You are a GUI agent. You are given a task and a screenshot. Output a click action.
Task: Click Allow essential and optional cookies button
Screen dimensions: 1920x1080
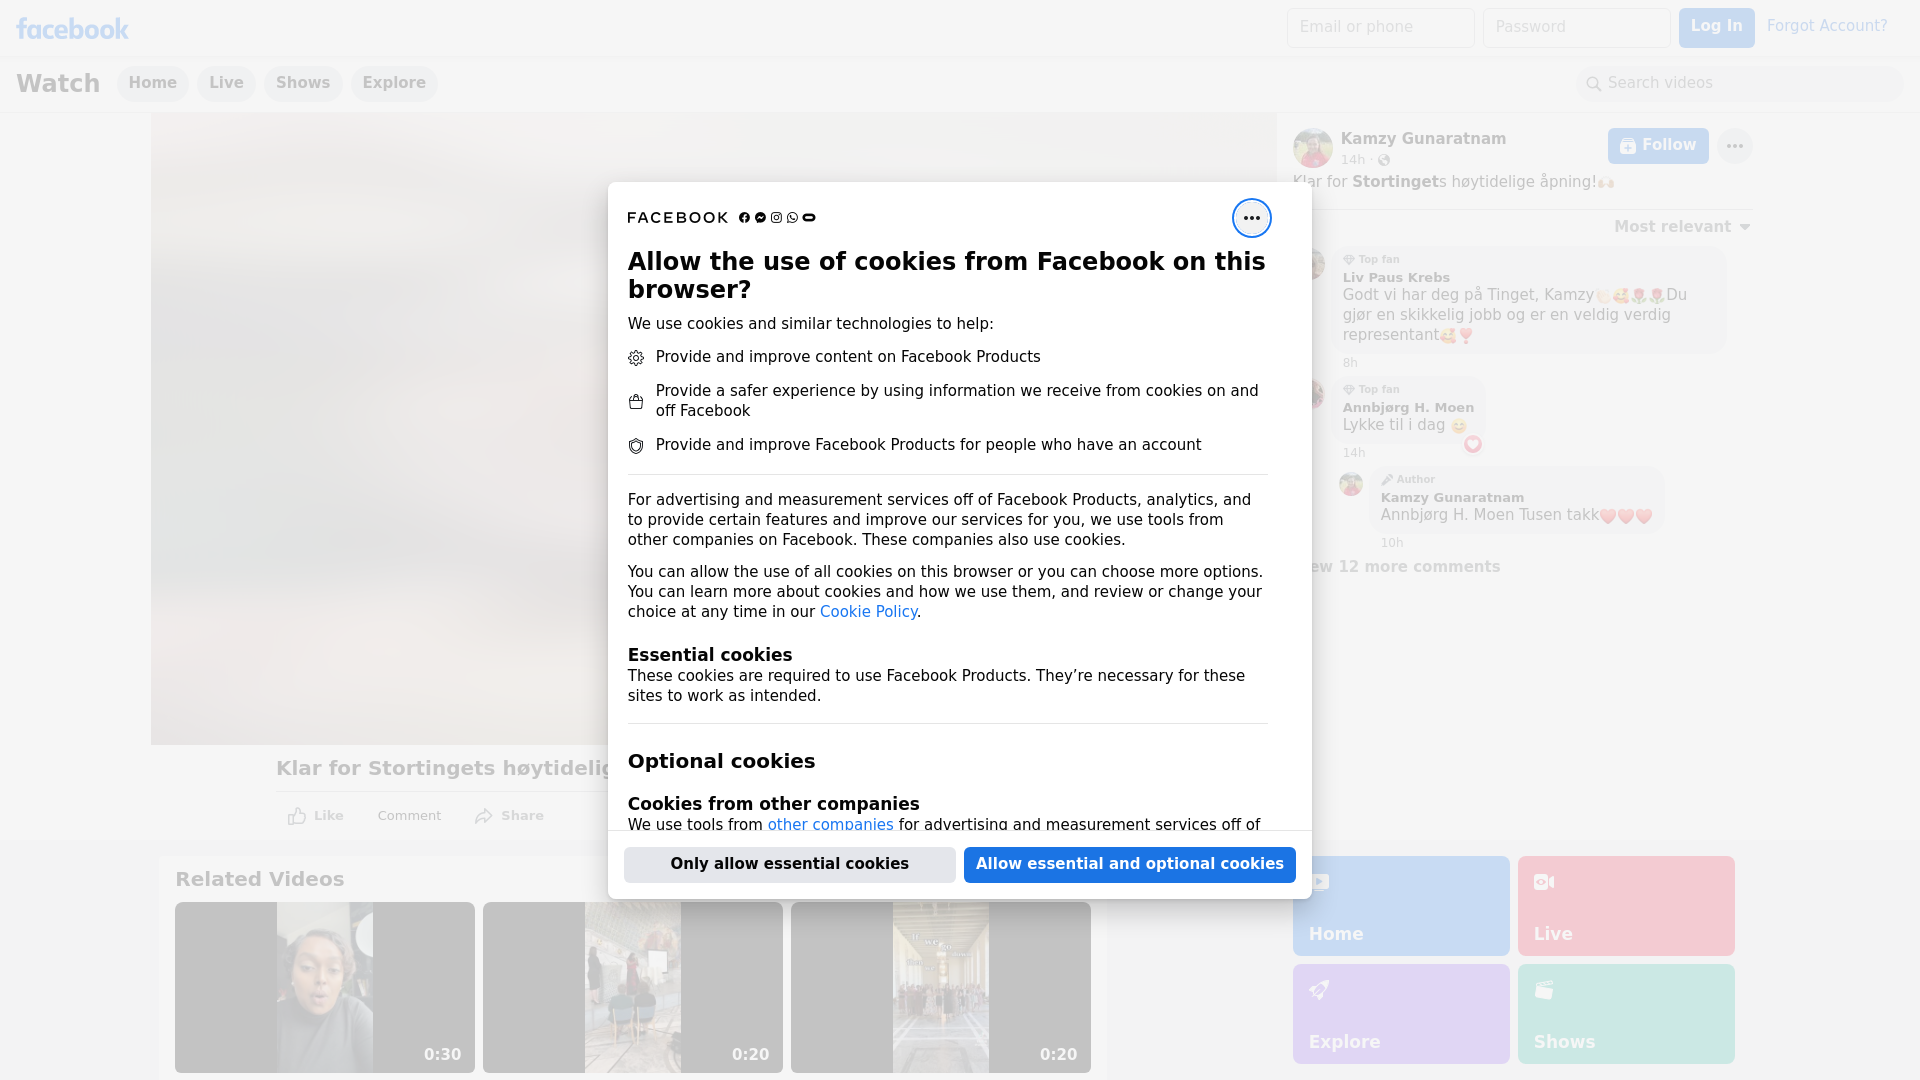point(1129,865)
